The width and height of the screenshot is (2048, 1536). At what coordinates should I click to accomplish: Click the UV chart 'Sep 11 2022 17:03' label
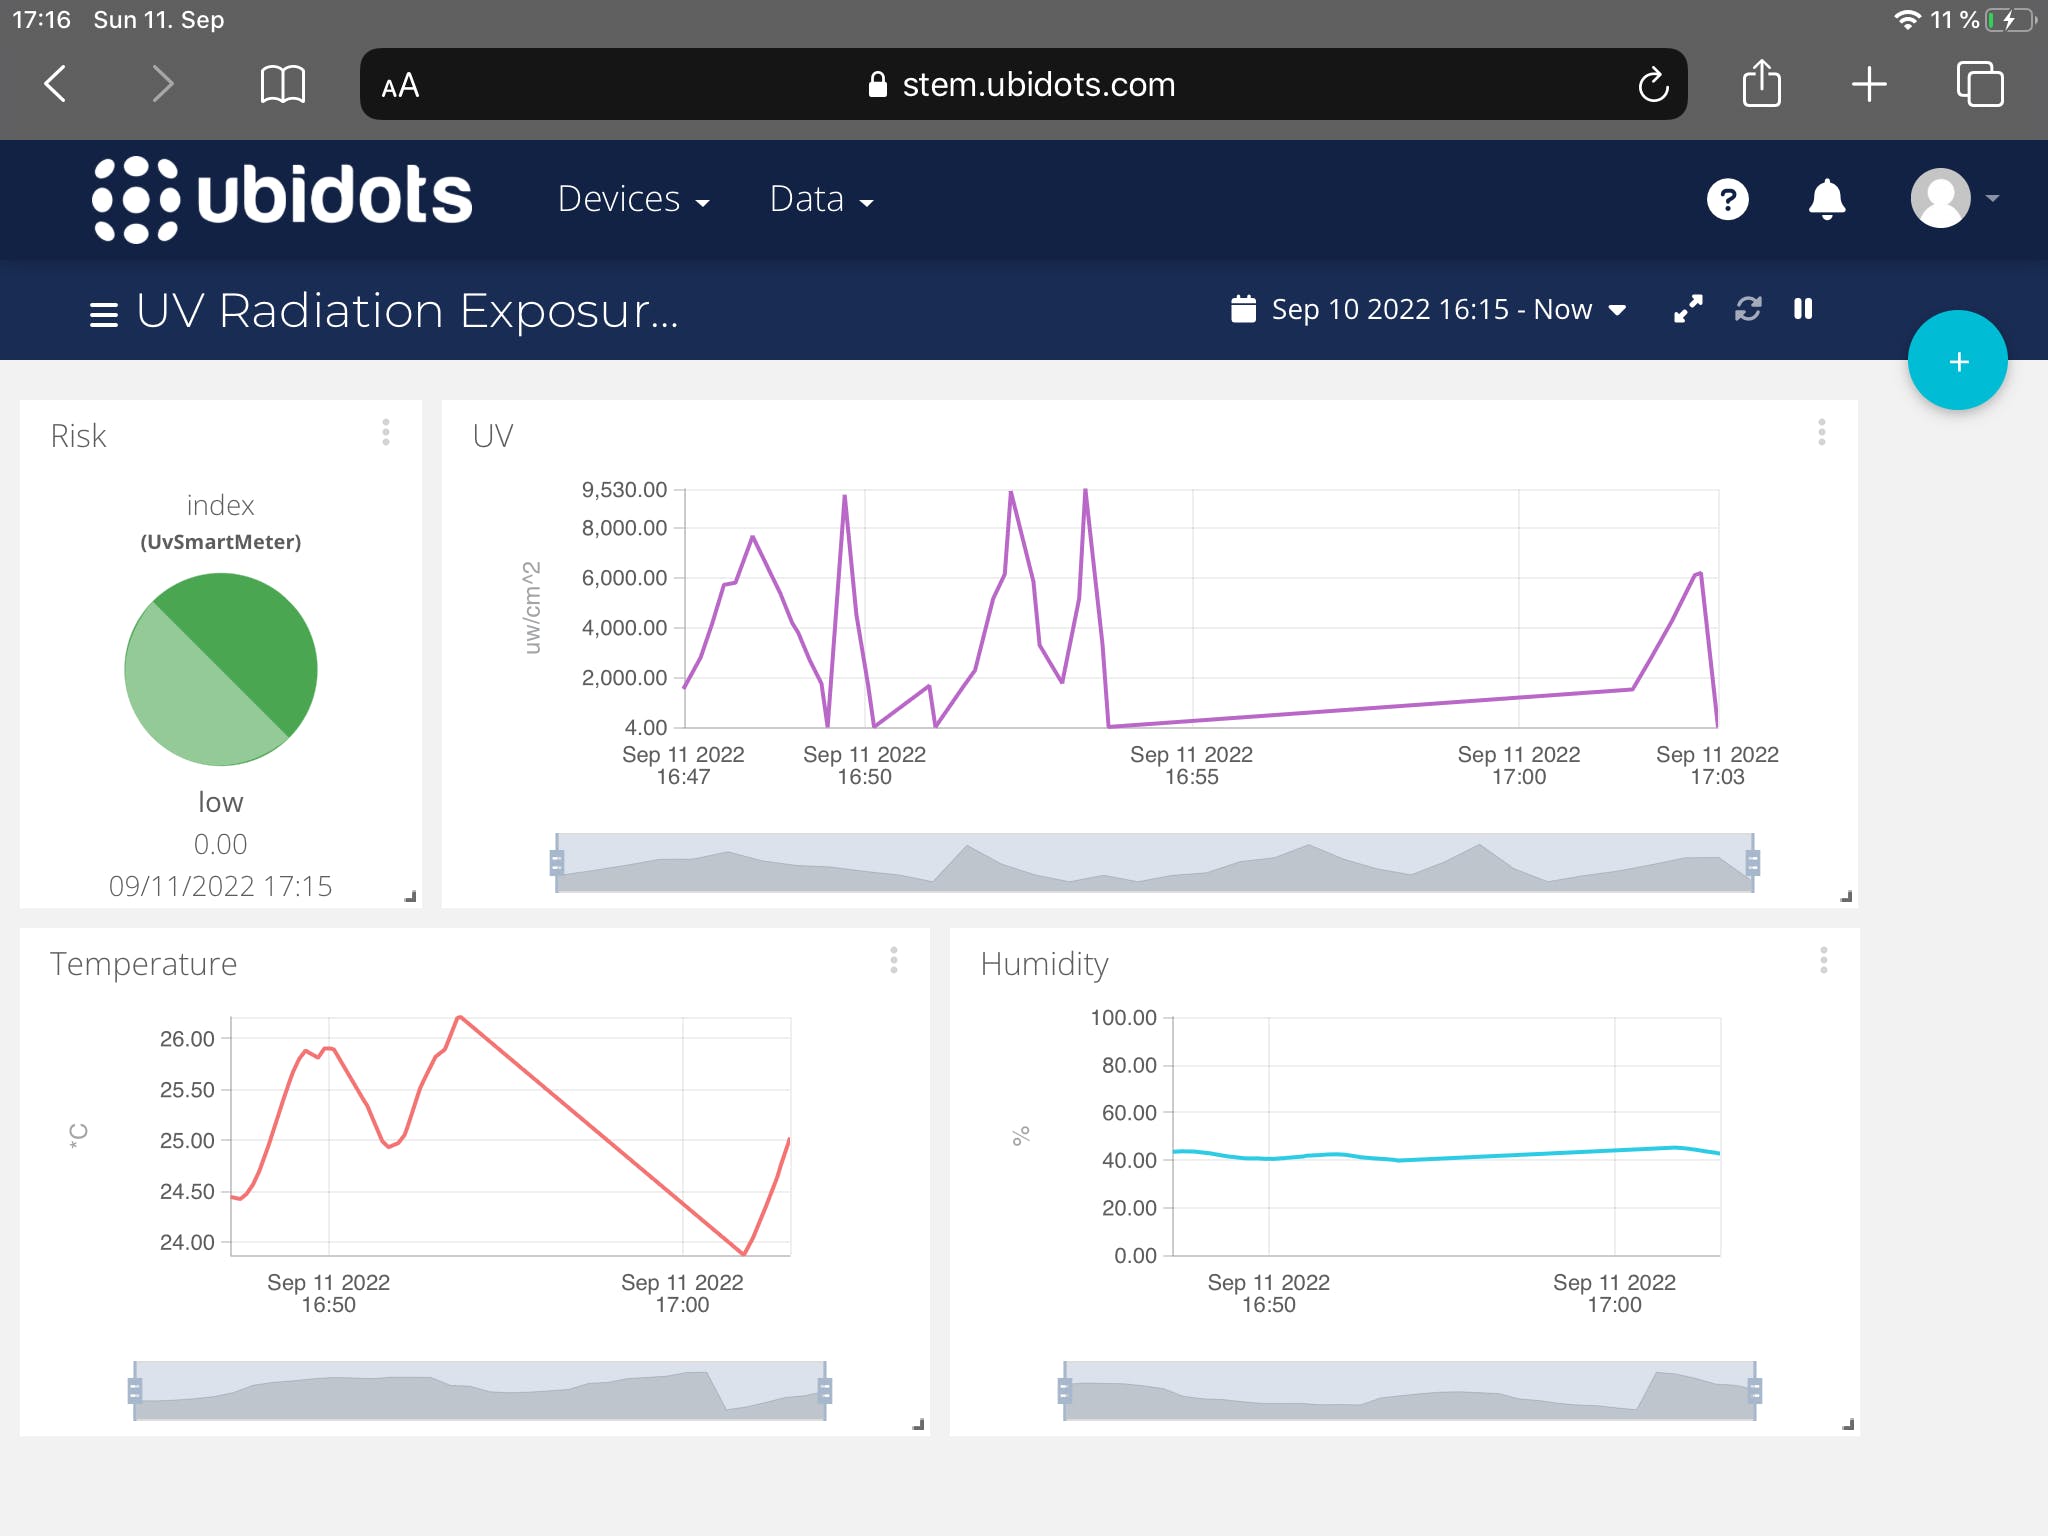click(x=1717, y=766)
